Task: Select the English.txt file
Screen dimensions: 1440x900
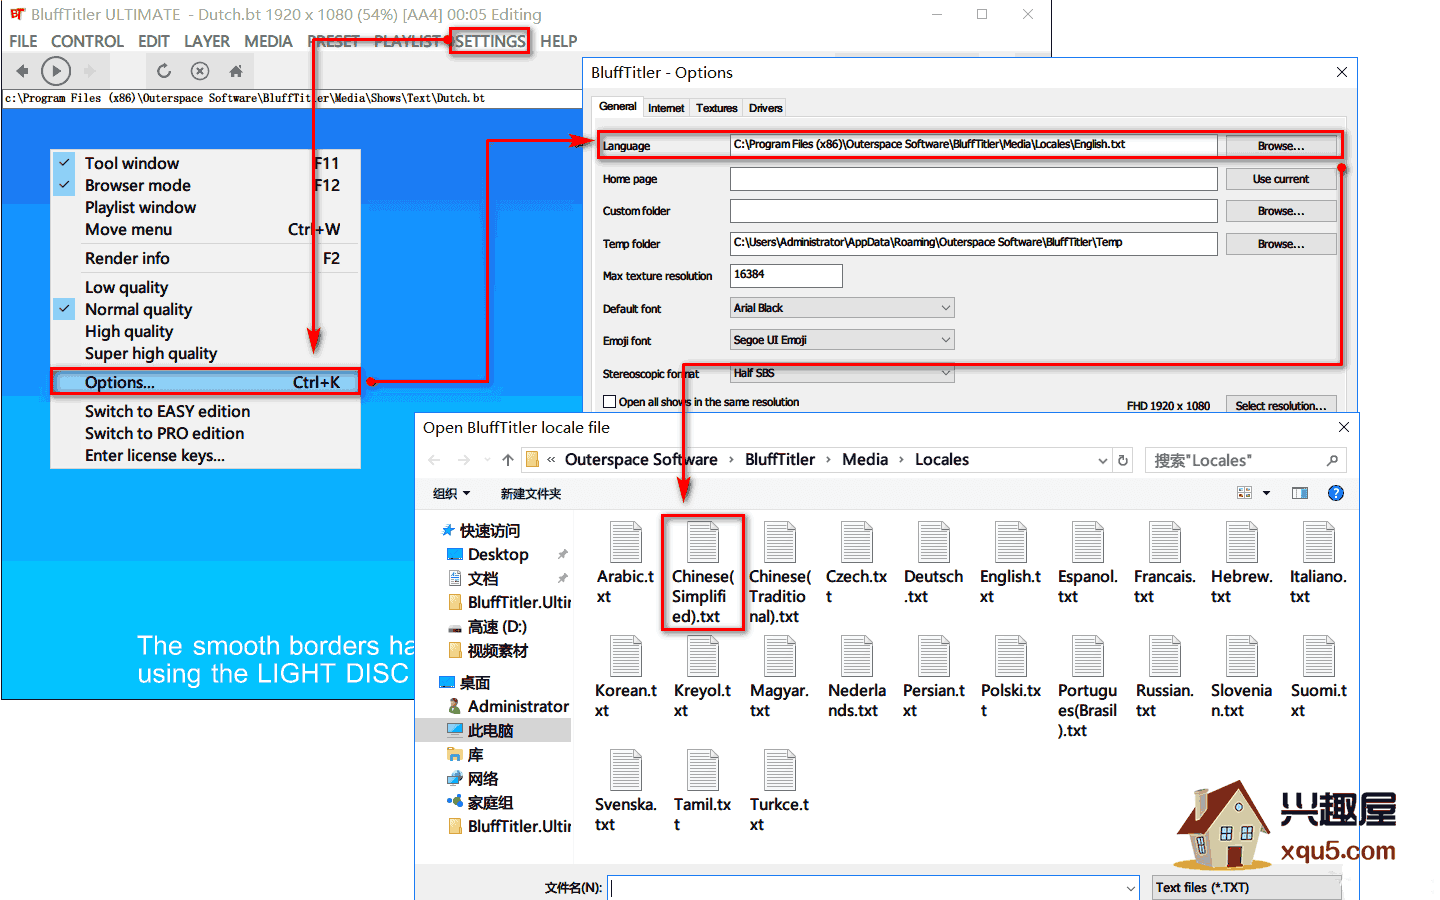Action: point(1010,563)
